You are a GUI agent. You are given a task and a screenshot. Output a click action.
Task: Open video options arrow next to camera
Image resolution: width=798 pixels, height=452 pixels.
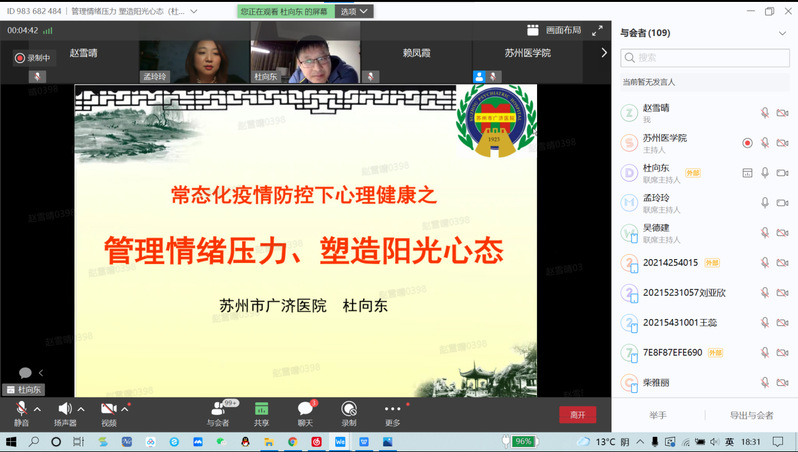tap(125, 409)
